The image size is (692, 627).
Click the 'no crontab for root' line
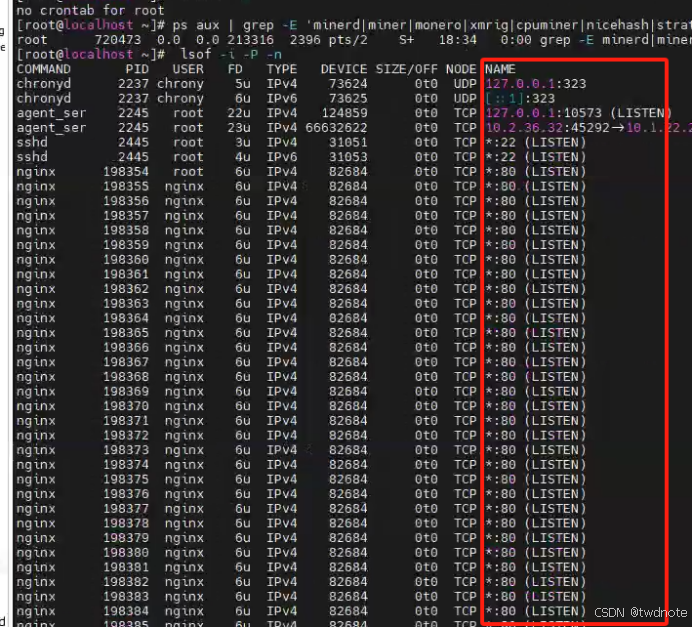(90, 11)
